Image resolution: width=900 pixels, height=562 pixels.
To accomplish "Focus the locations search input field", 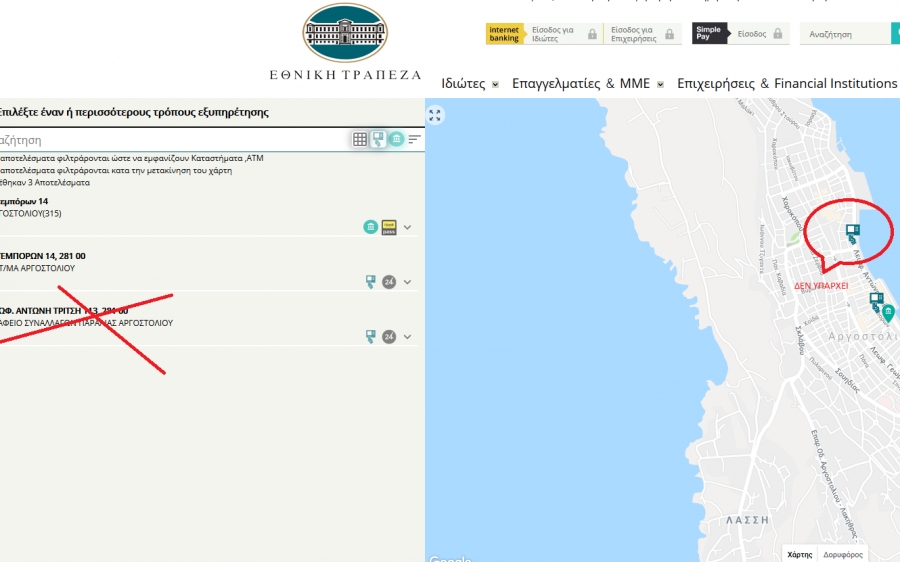I will pyautogui.click(x=175, y=139).
